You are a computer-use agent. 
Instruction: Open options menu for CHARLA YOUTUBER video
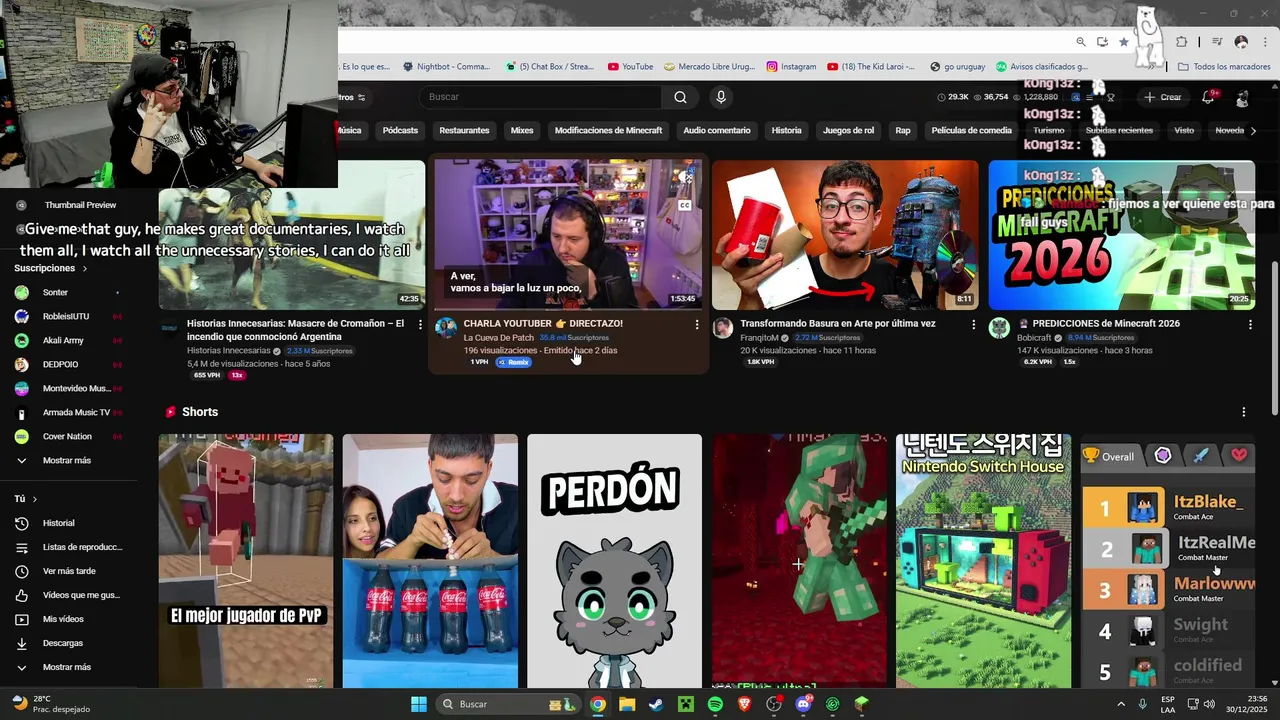(697, 324)
